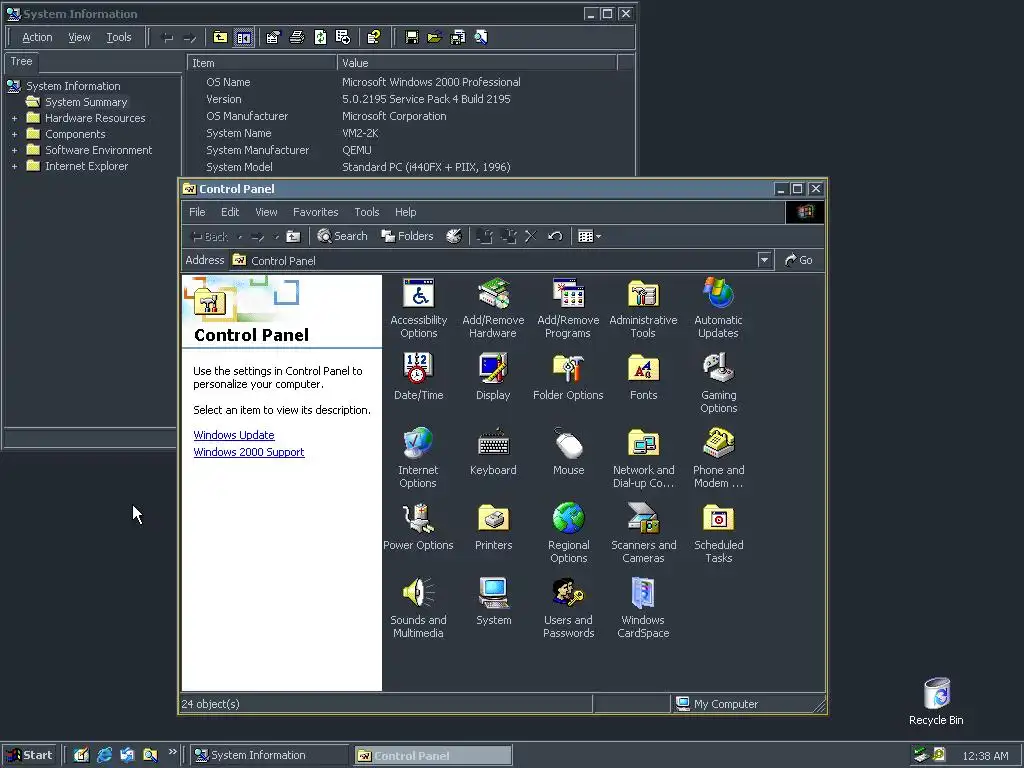
Task: Open Scanners and Cameras icon
Action: [x=643, y=533]
